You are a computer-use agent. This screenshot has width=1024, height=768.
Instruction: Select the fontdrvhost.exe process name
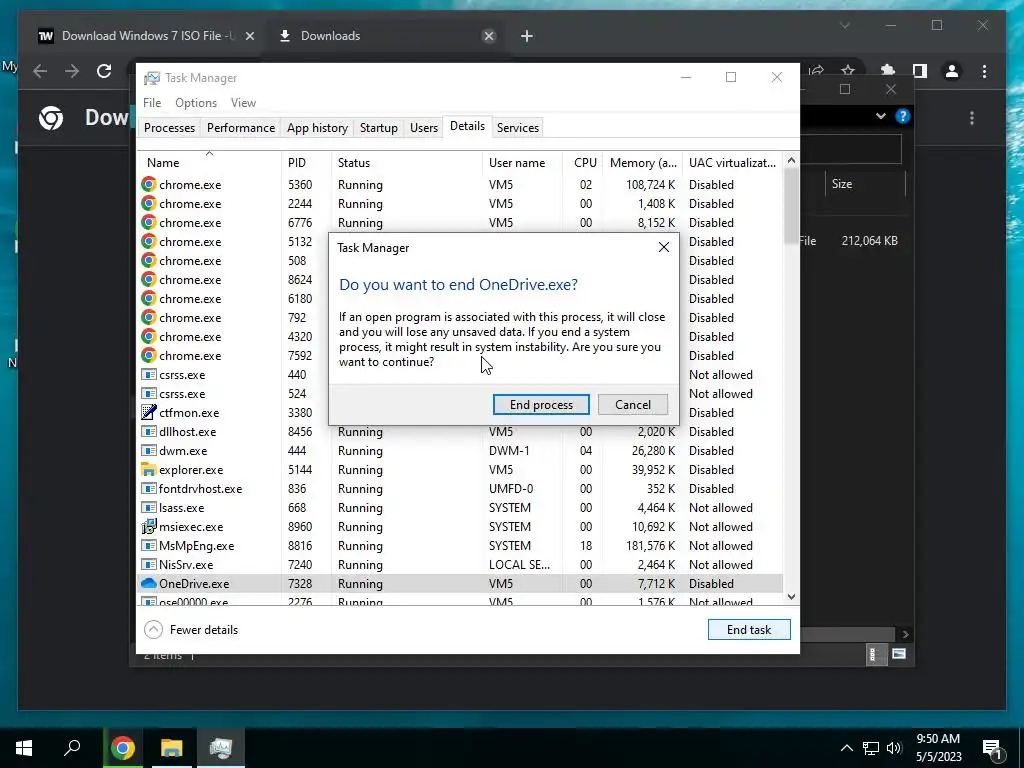pos(200,488)
